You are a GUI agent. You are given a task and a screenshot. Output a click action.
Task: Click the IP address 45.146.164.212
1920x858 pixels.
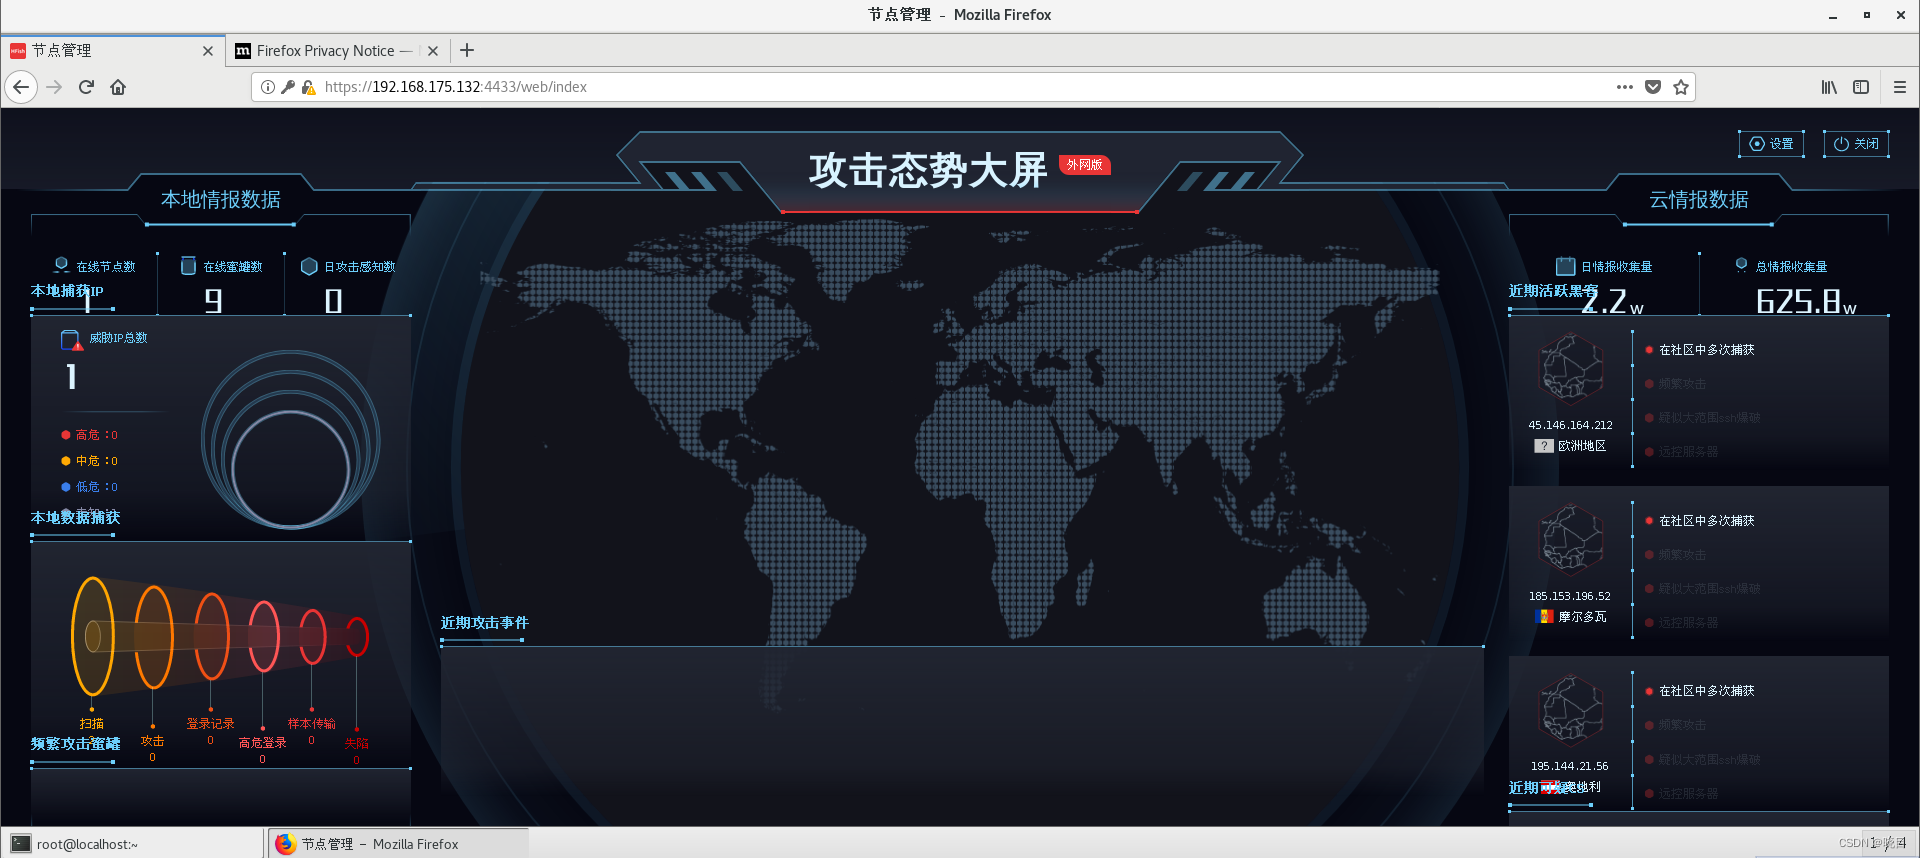pos(1570,425)
